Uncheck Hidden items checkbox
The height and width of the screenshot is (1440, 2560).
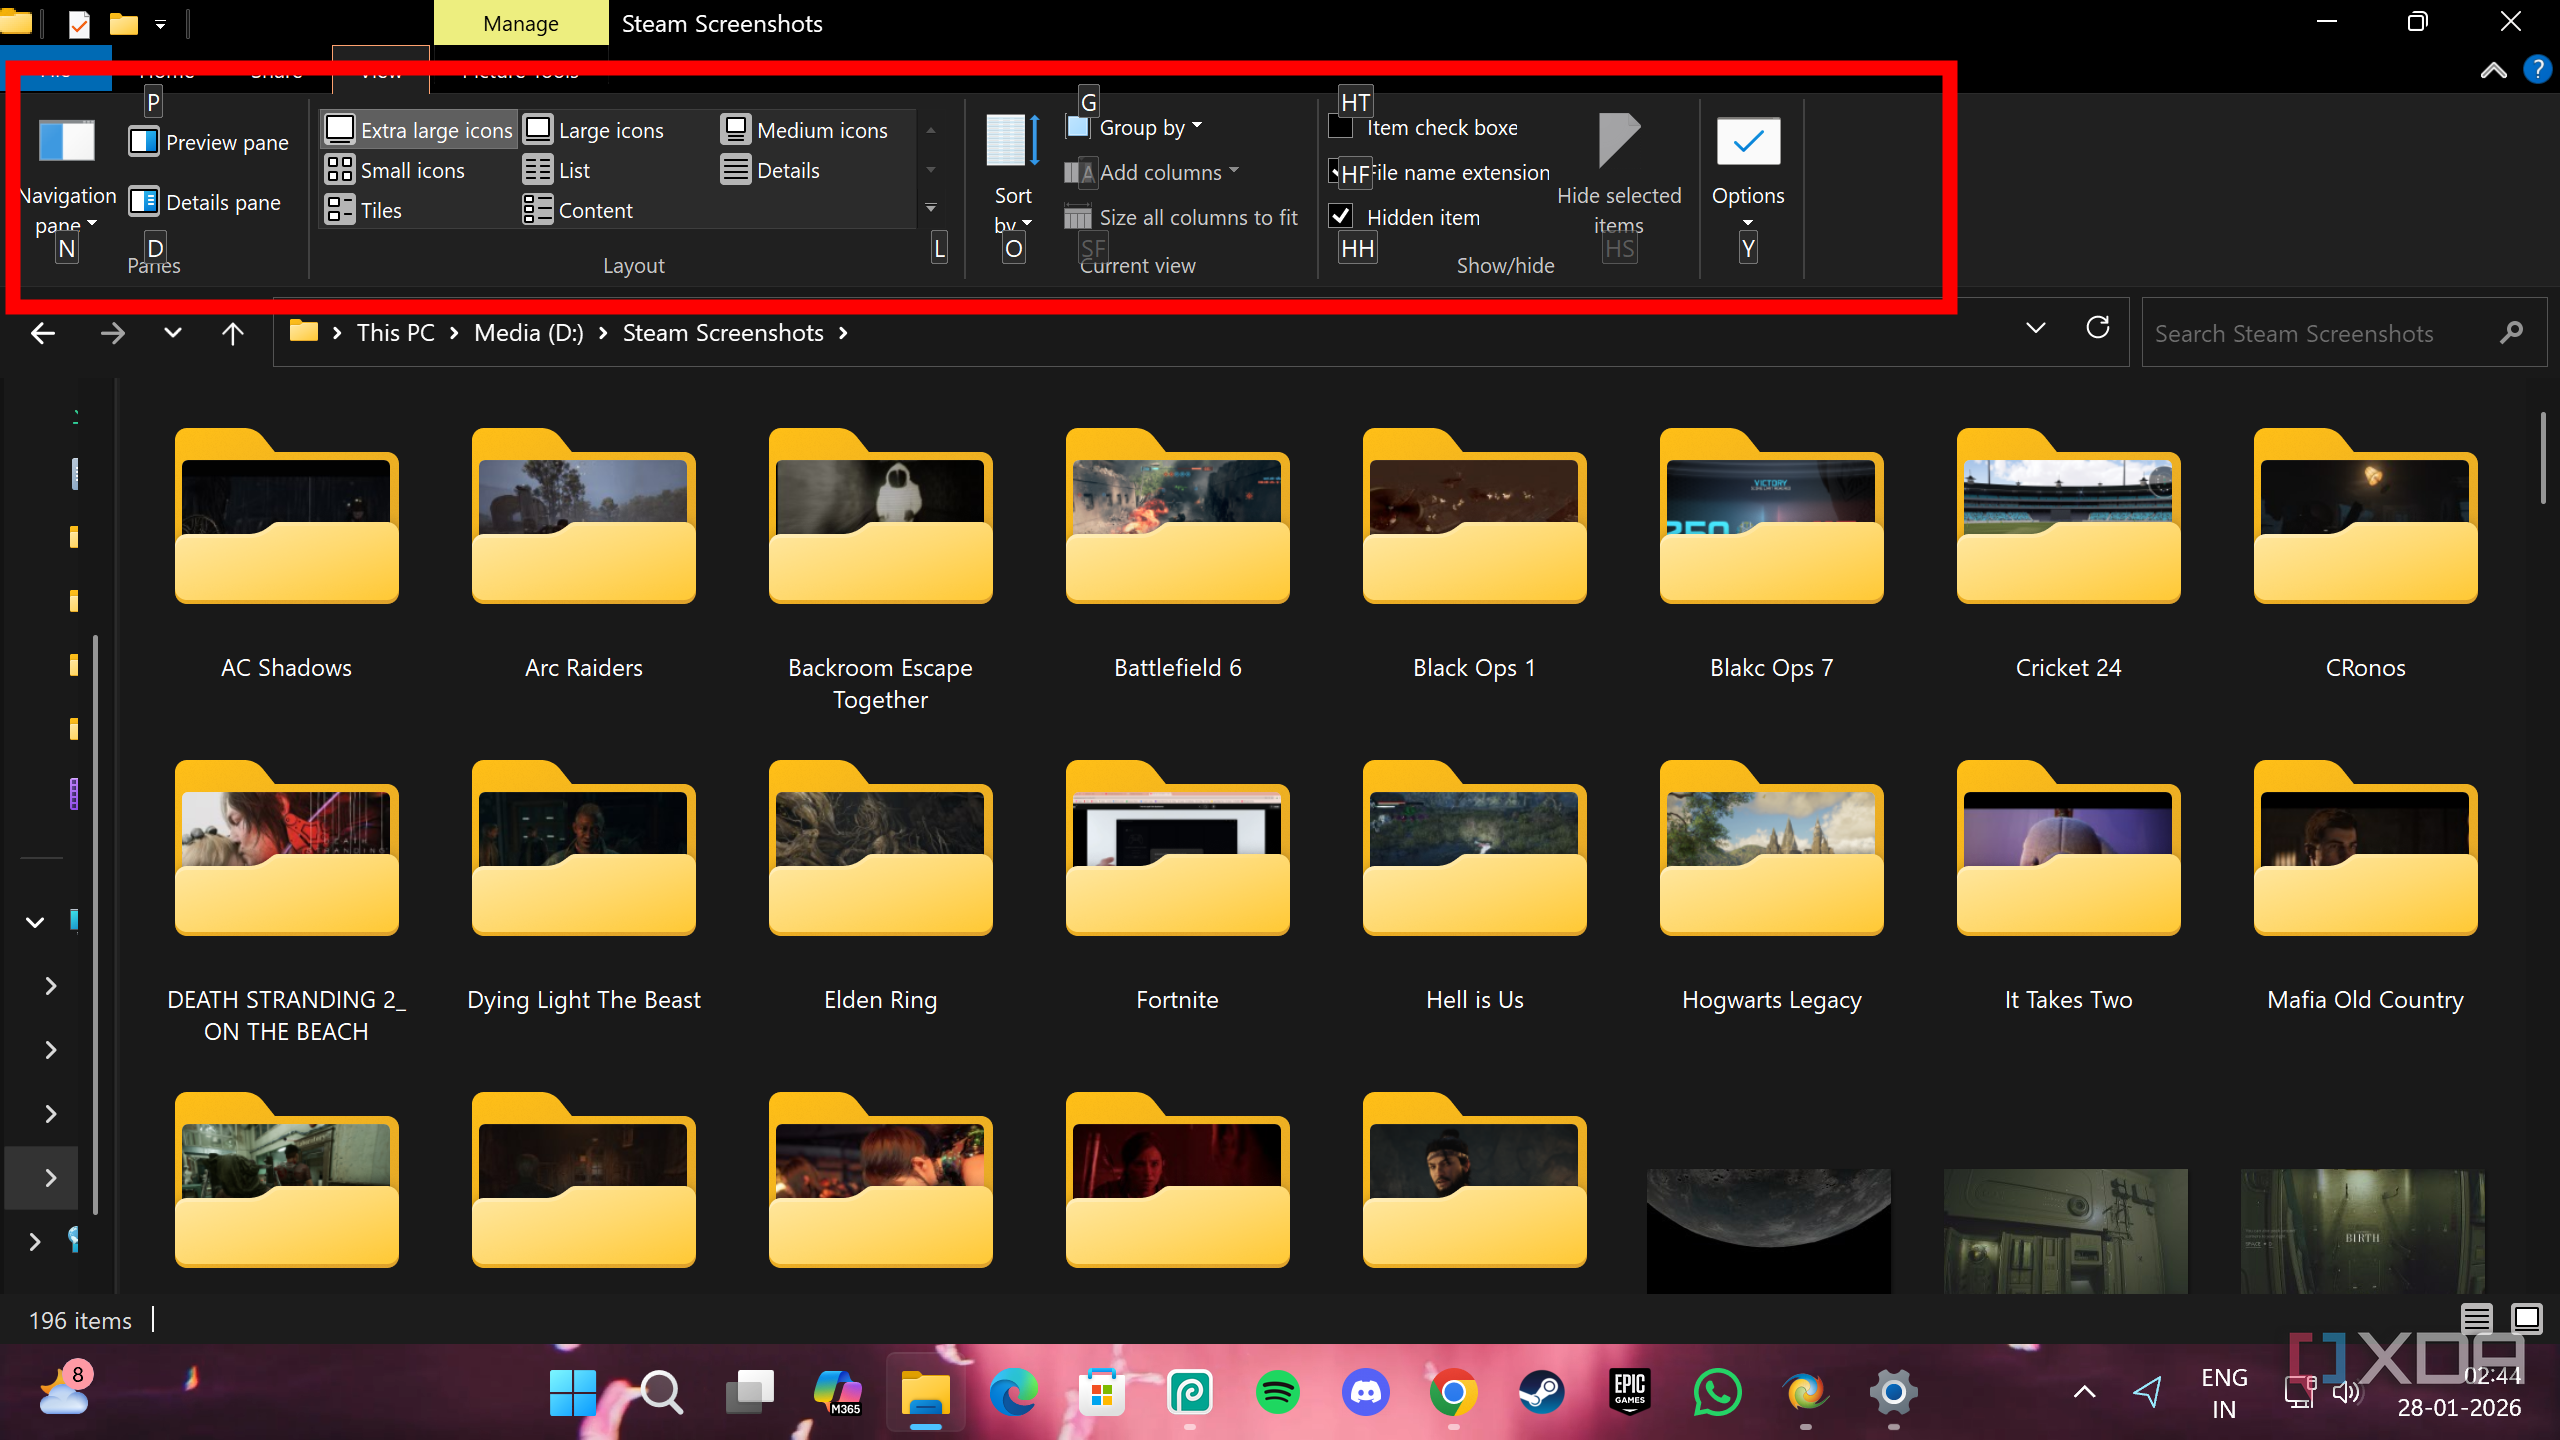1341,216
